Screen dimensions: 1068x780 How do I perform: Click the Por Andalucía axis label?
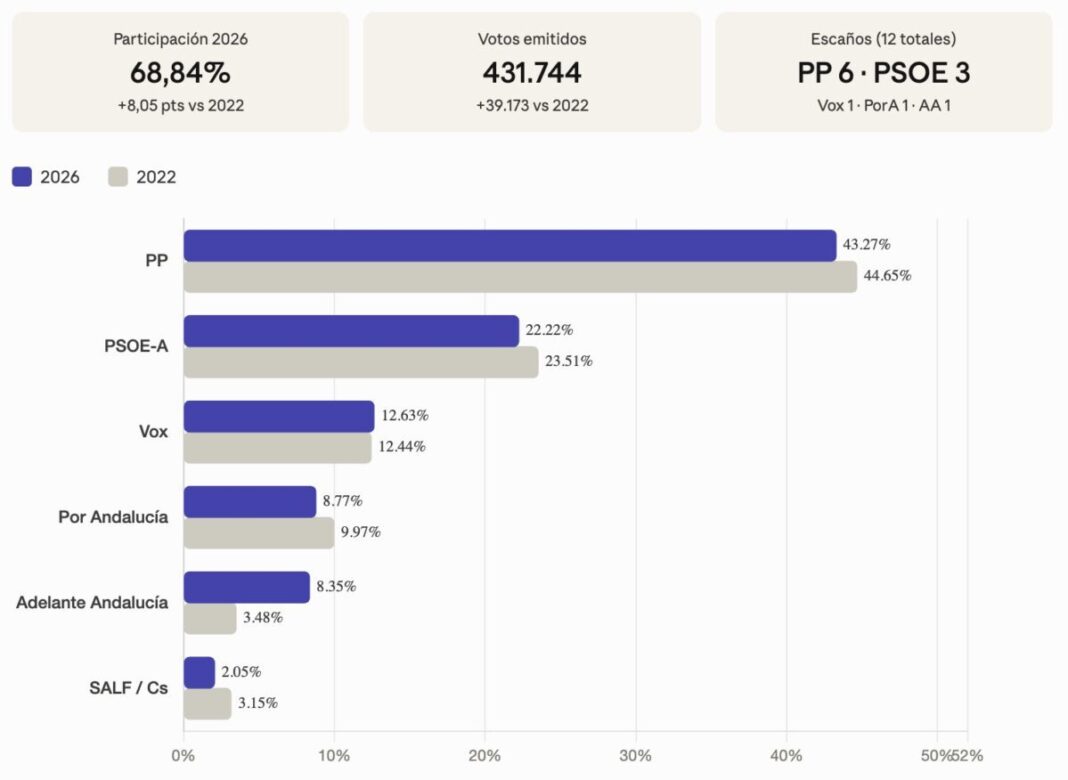(x=113, y=517)
